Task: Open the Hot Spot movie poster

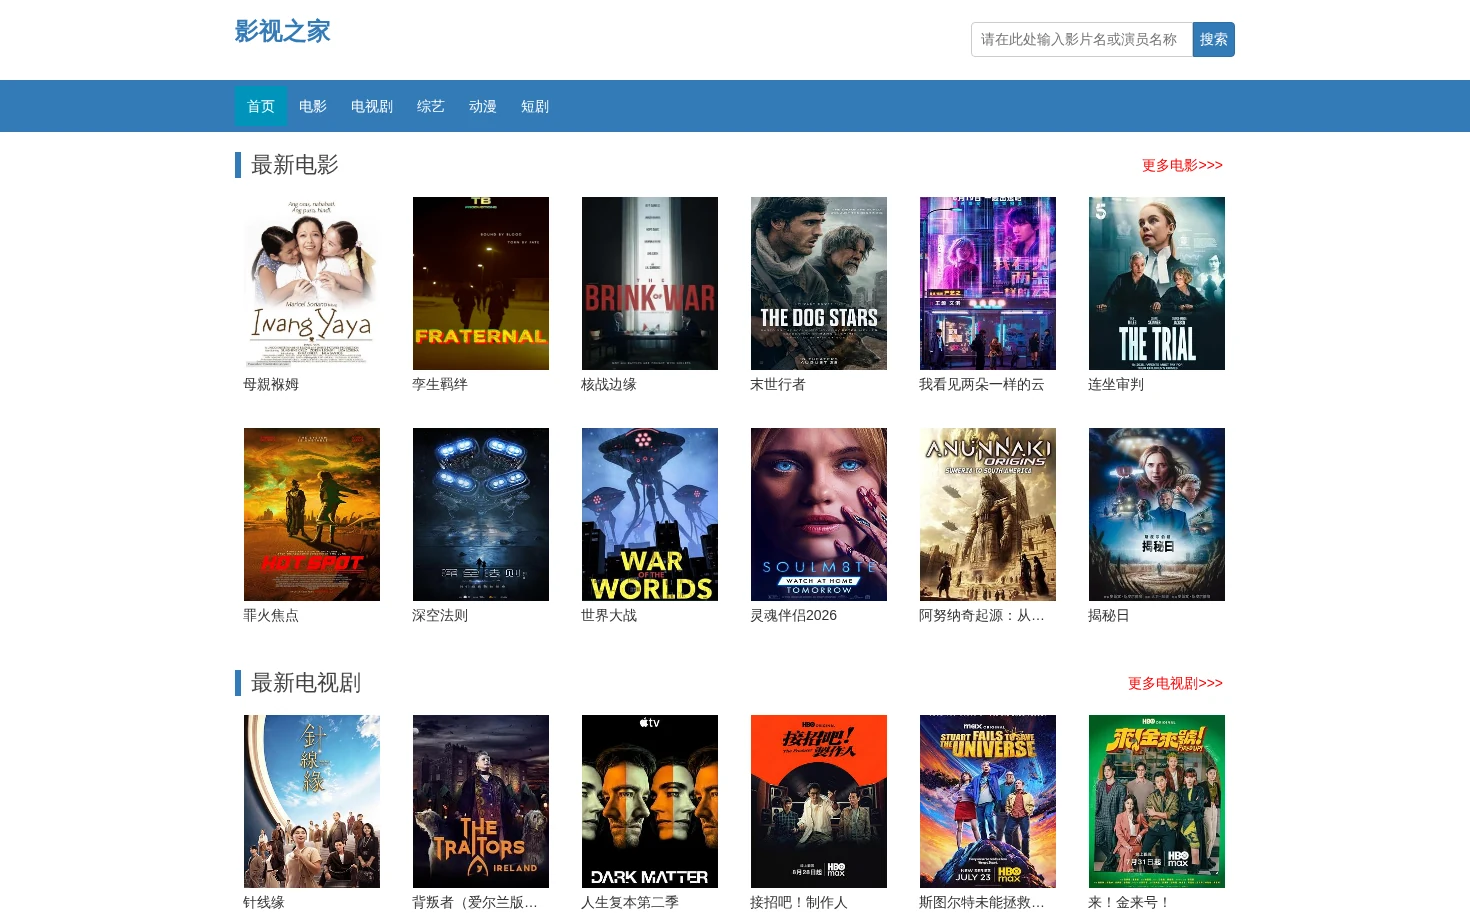Action: 312,514
